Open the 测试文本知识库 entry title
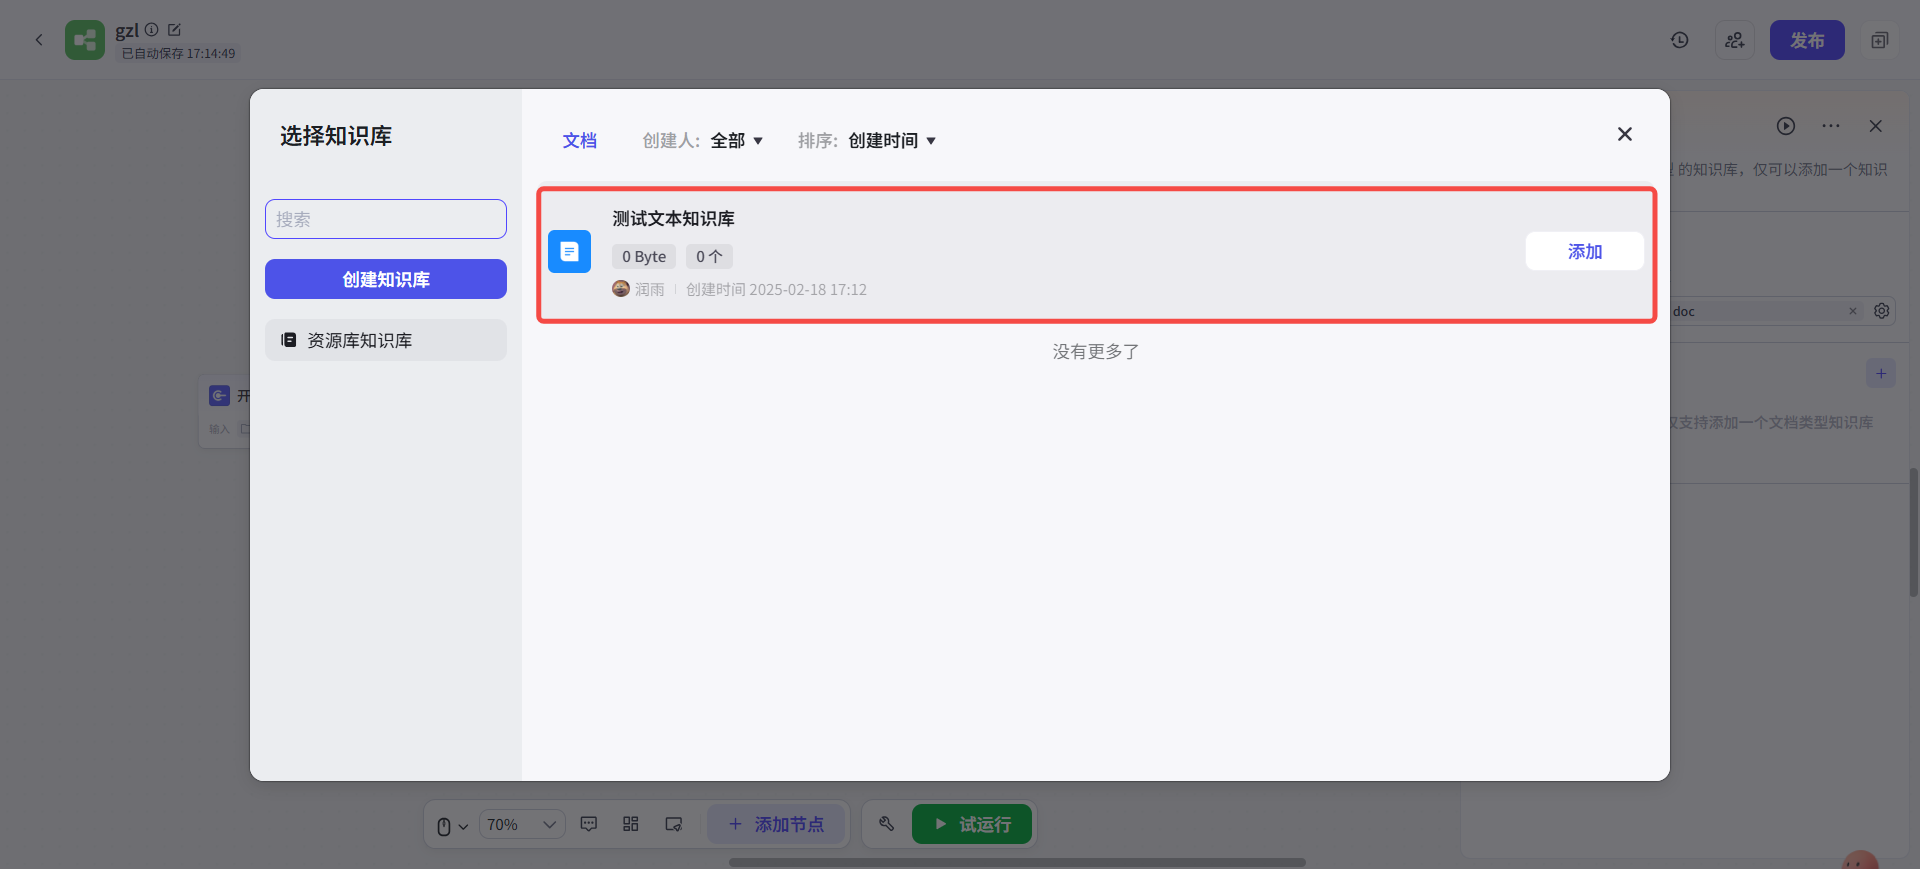The width and height of the screenshot is (1920, 869). 674,218
